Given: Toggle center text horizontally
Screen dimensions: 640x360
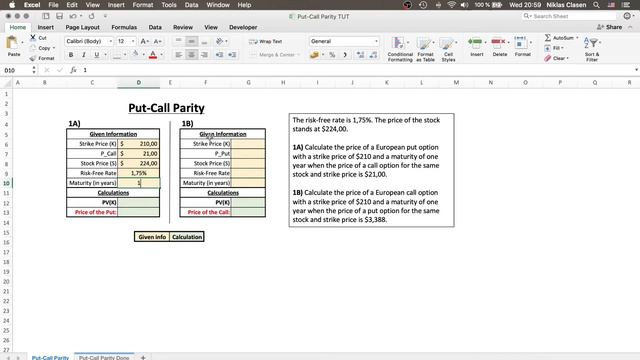Looking at the screenshot, I should (x=191, y=54).
